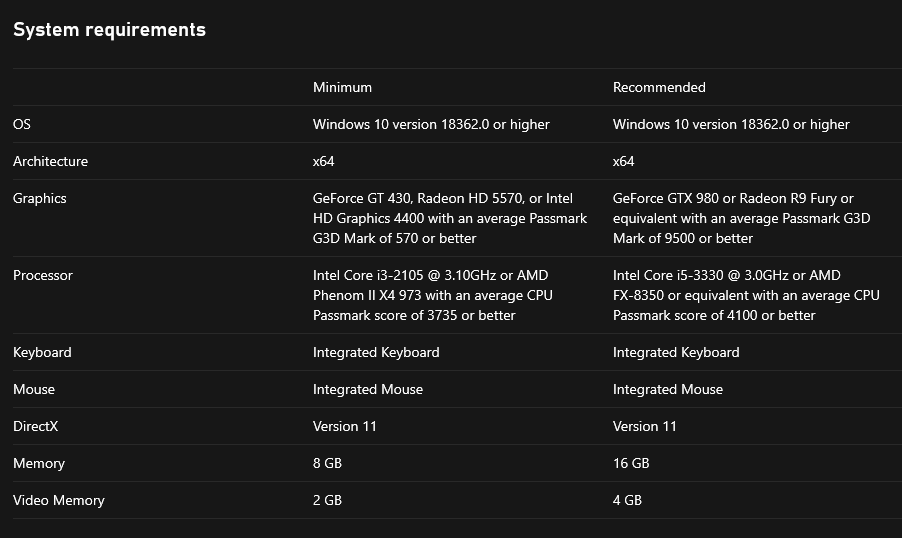Click the System requirements heading
902x538 pixels.
click(x=109, y=30)
